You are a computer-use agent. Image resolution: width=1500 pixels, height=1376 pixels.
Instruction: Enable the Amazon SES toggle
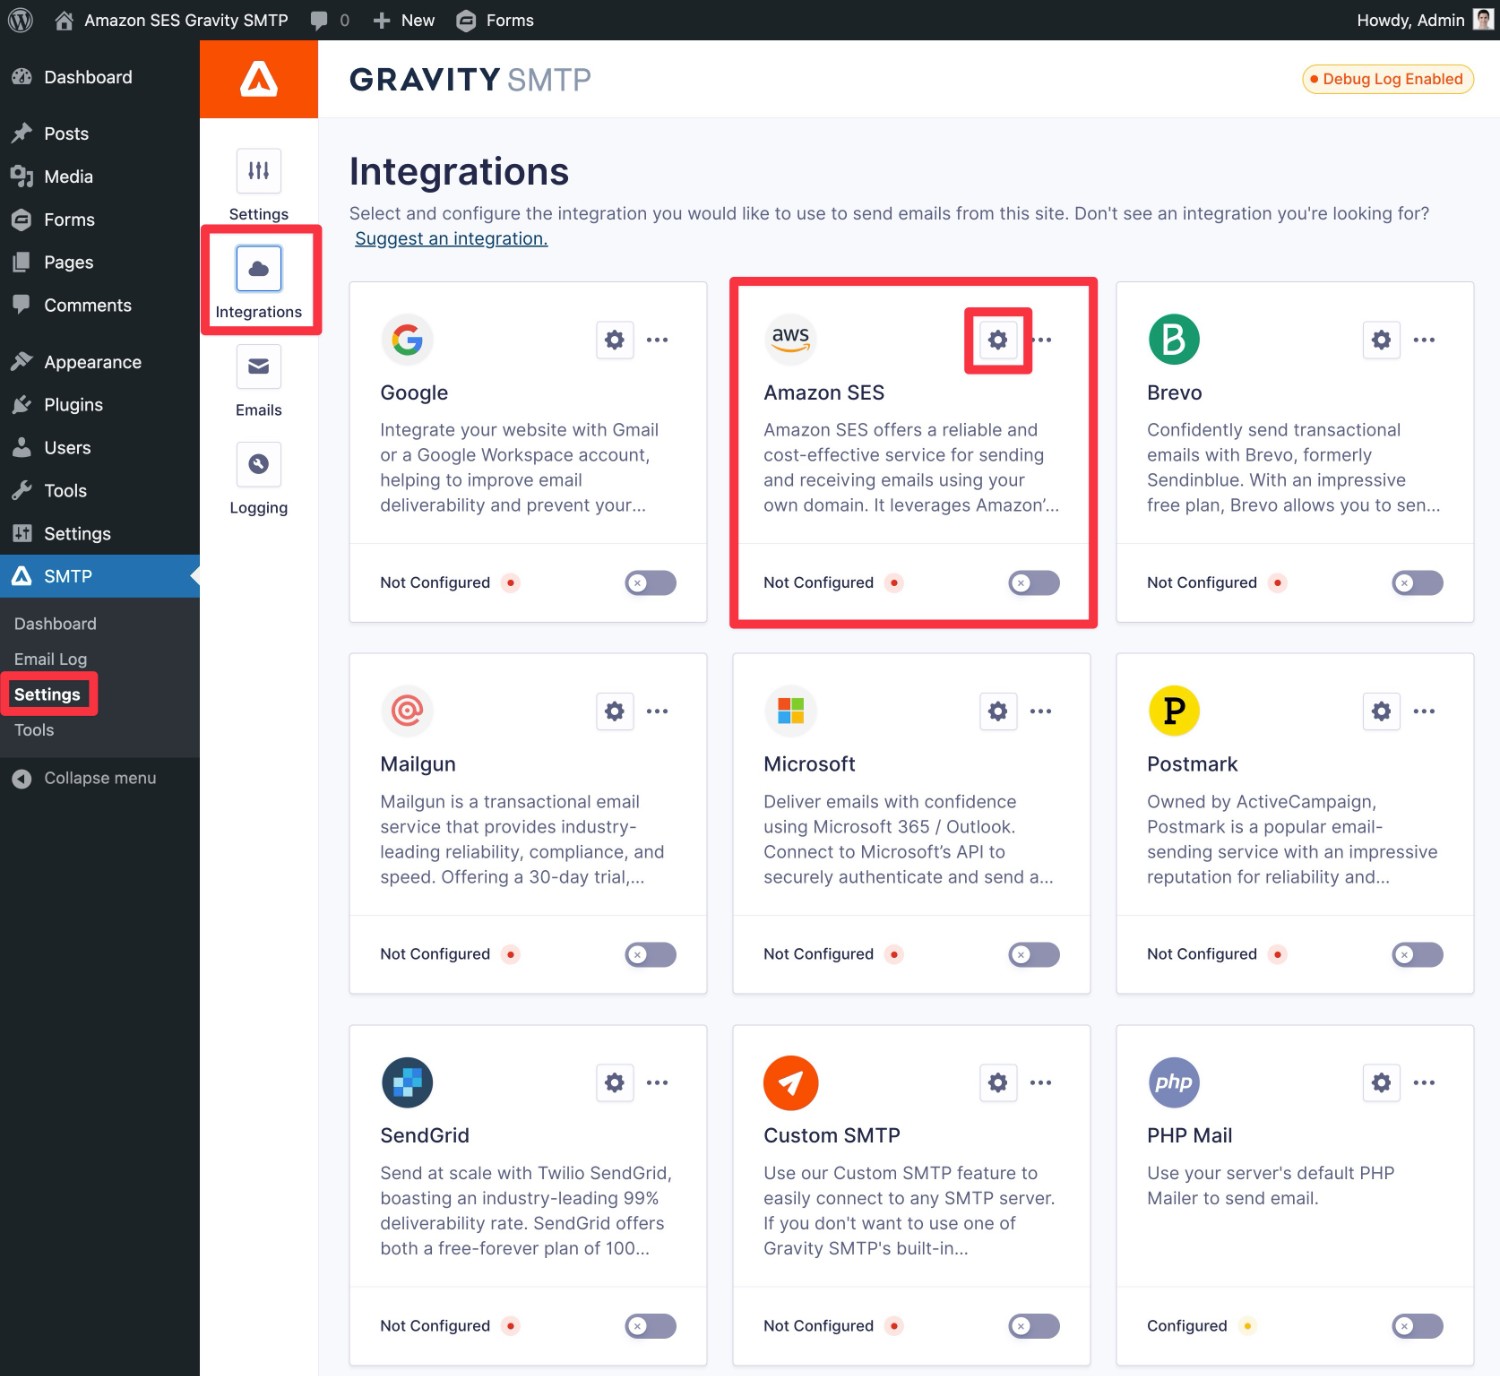tap(1034, 583)
